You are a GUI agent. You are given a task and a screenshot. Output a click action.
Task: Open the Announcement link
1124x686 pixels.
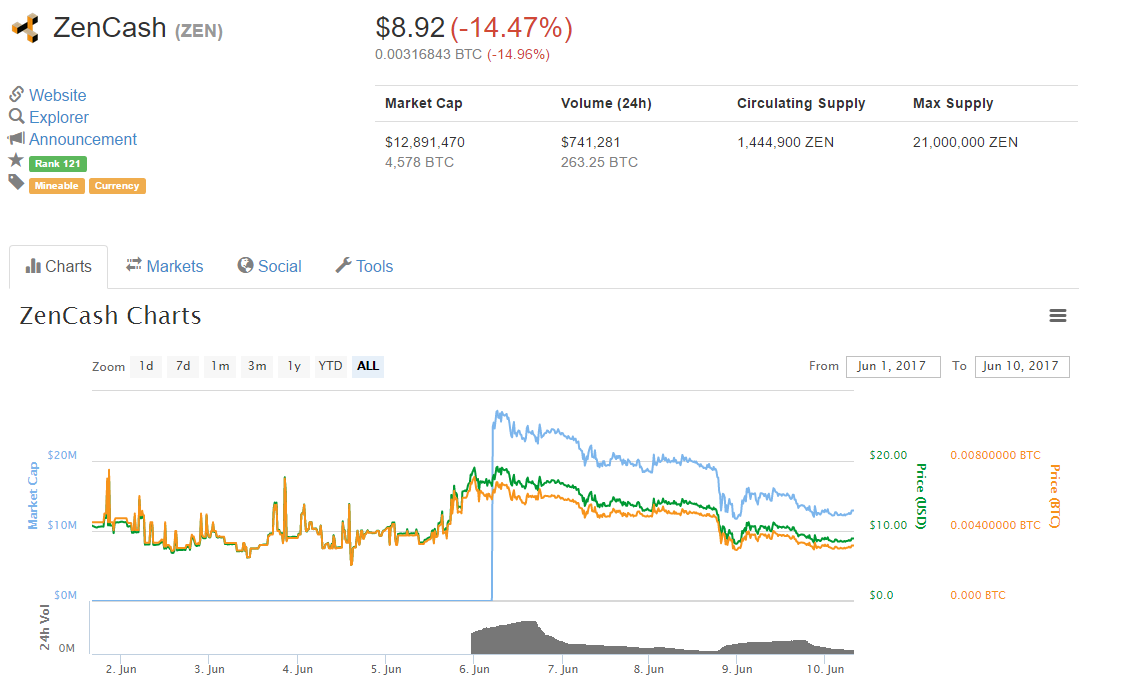pos(83,140)
